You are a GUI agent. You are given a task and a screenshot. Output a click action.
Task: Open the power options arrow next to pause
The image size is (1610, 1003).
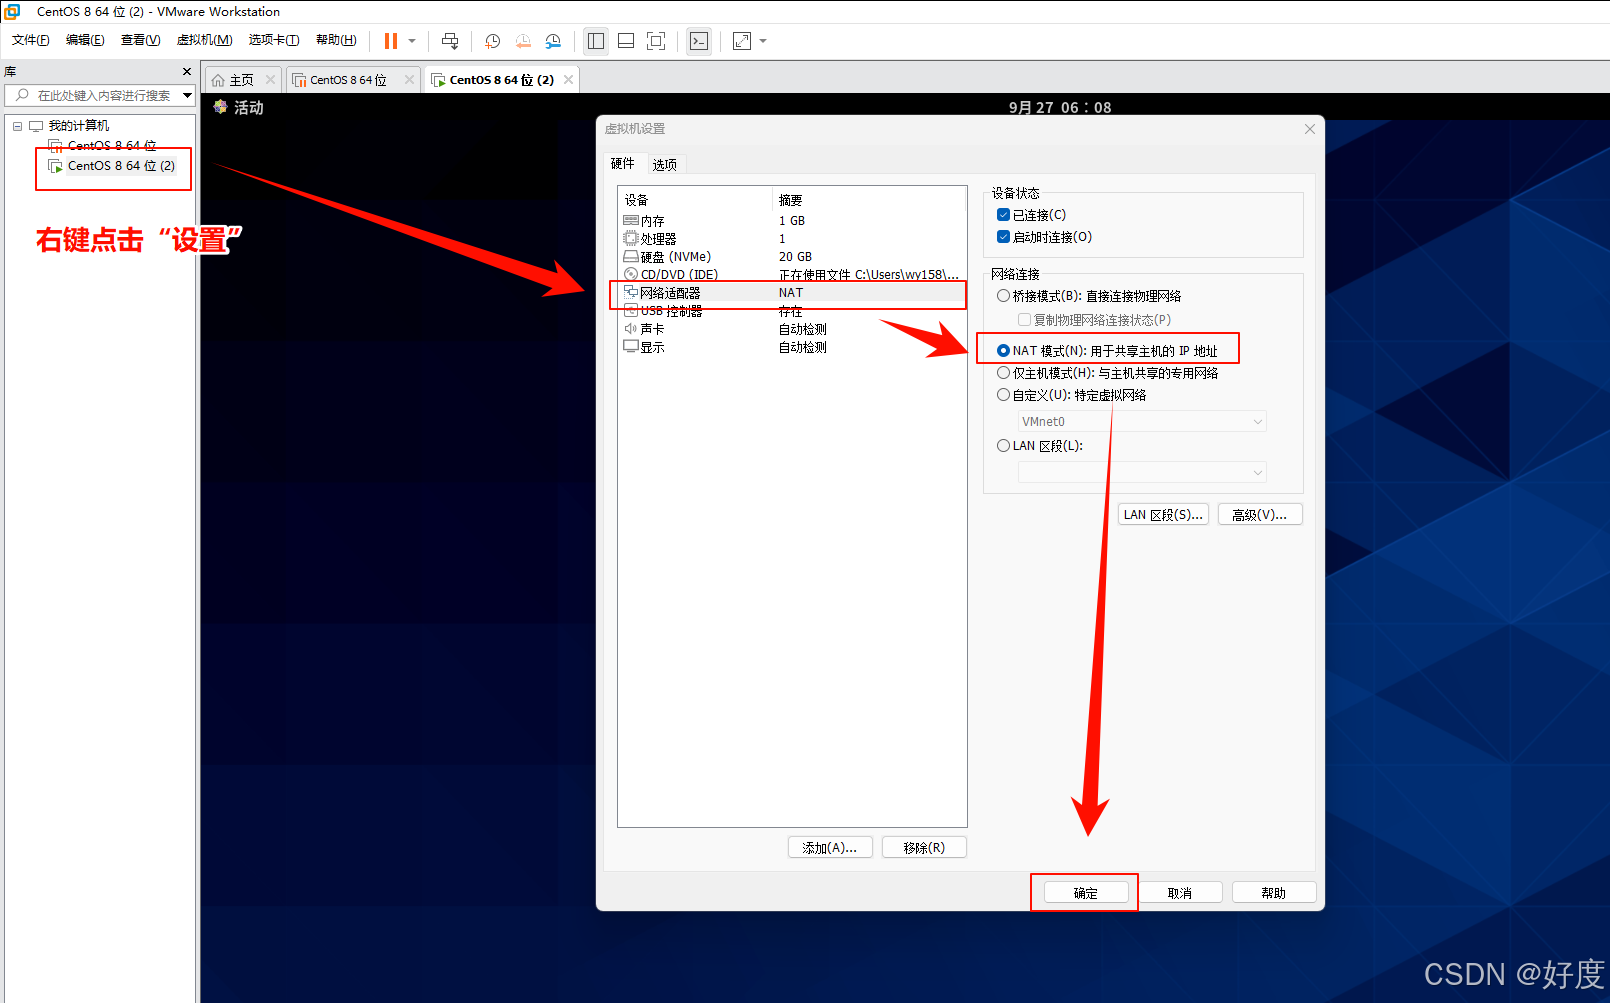point(412,41)
